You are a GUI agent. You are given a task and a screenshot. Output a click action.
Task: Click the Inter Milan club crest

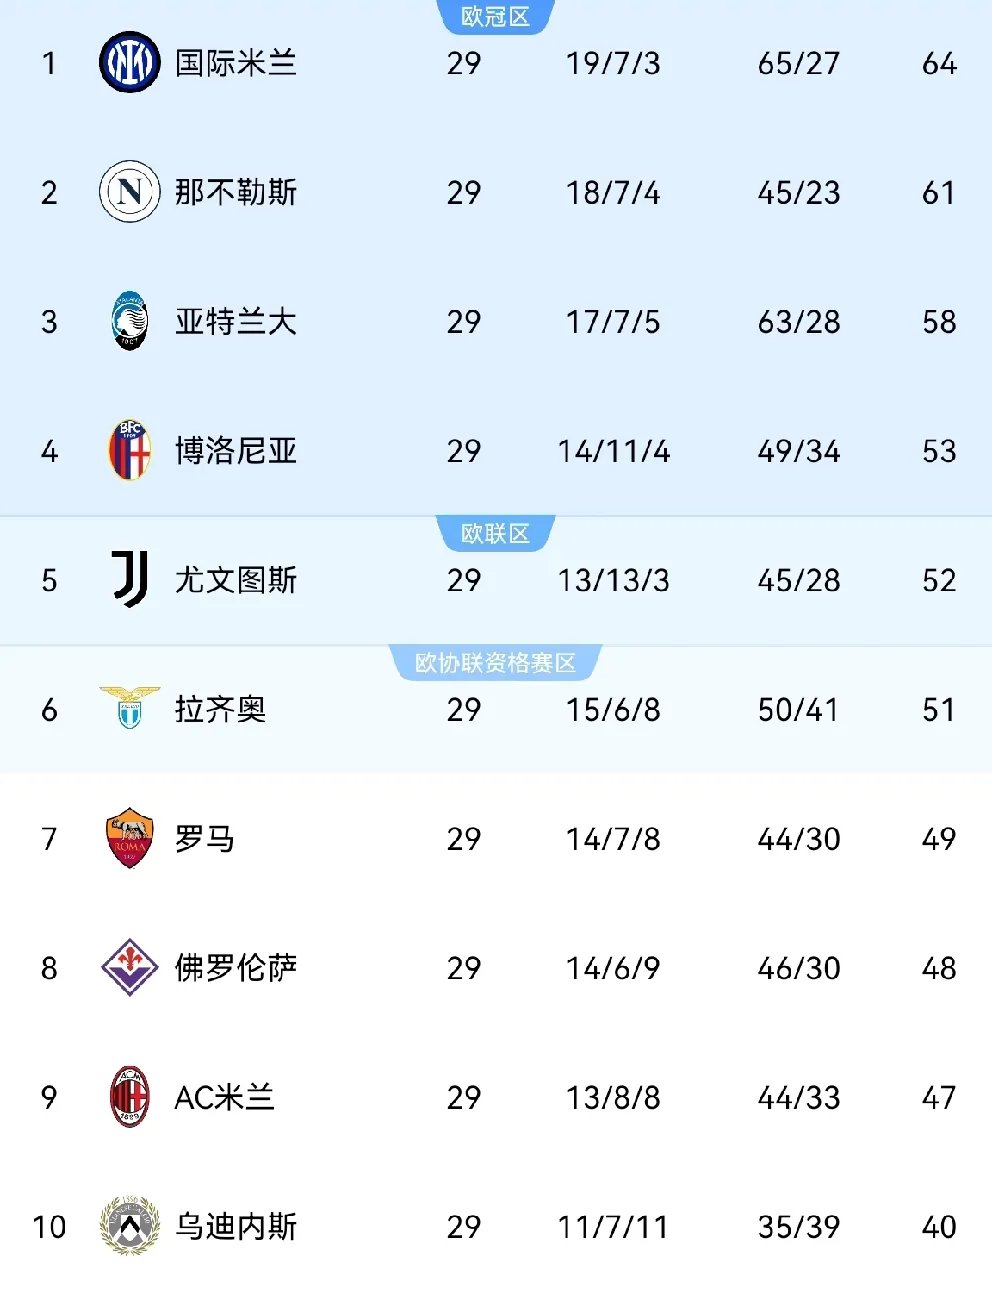(128, 61)
